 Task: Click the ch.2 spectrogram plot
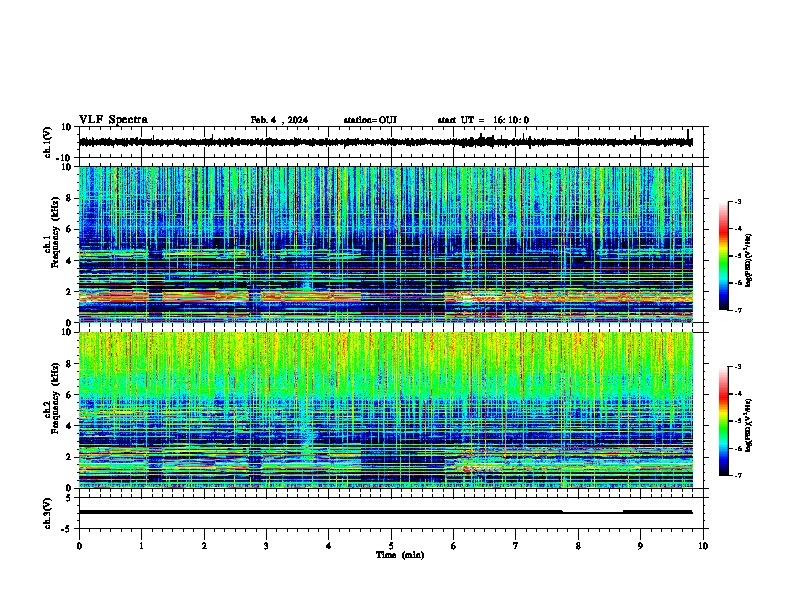coord(386,410)
